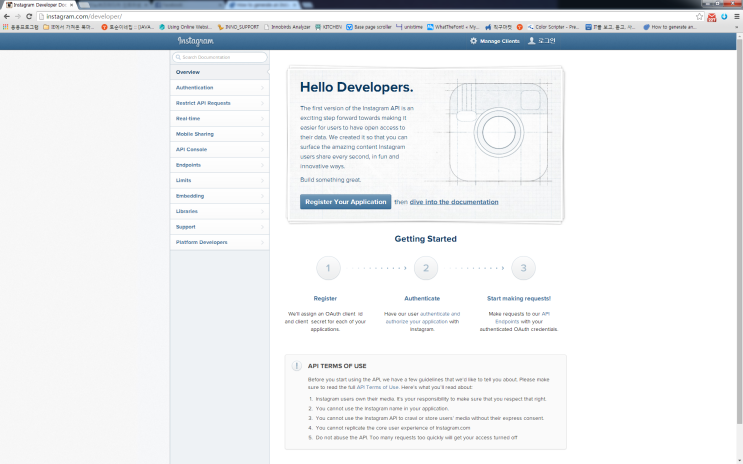Close the Instagram Developer tab
This screenshot has width=743, height=464.
[x=72, y=5]
